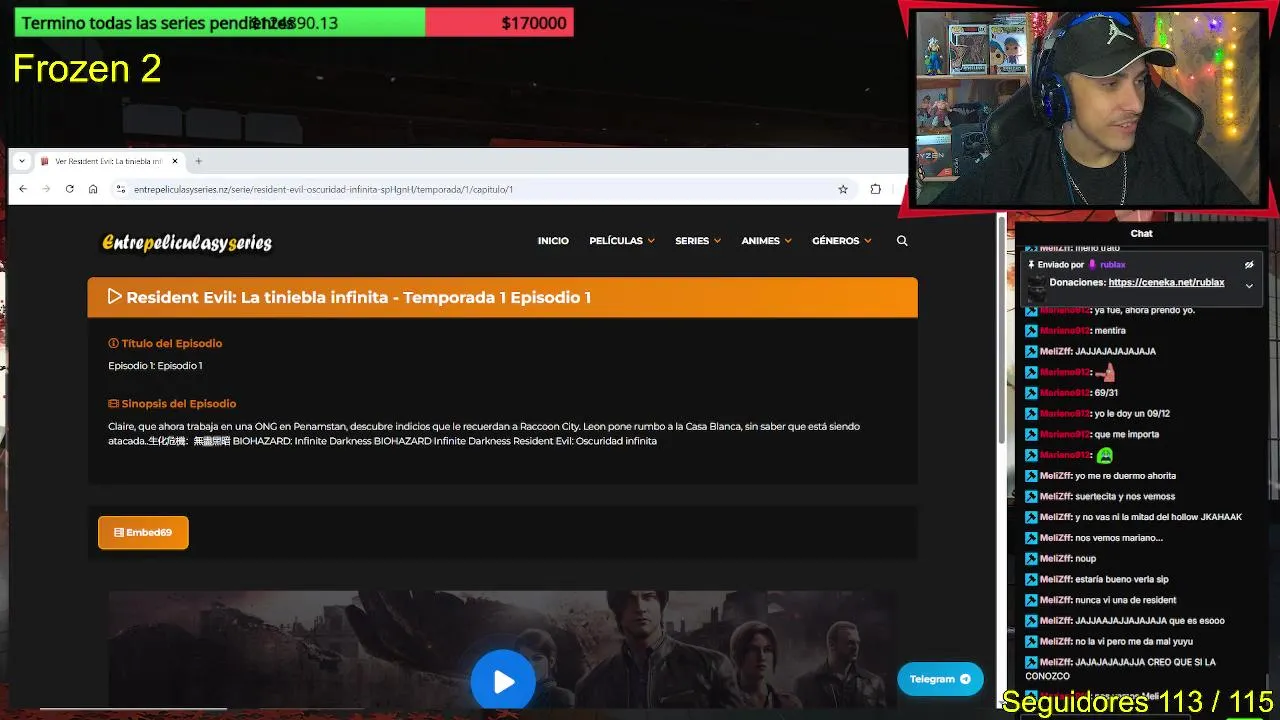
Task: Start video with the blue play button
Action: [x=503, y=682]
